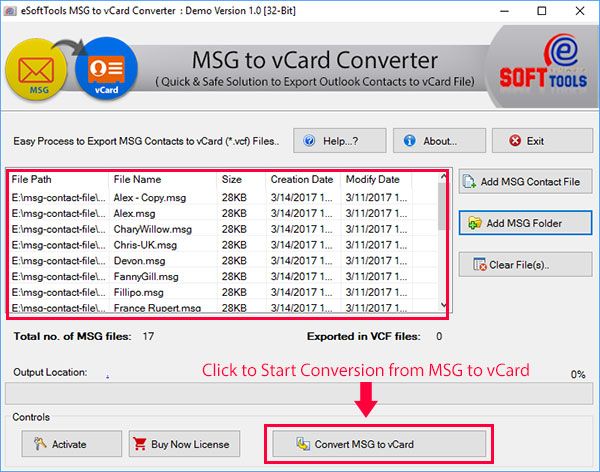Click the file list scroll-down arrow
600x472 pixels.
coord(443,305)
